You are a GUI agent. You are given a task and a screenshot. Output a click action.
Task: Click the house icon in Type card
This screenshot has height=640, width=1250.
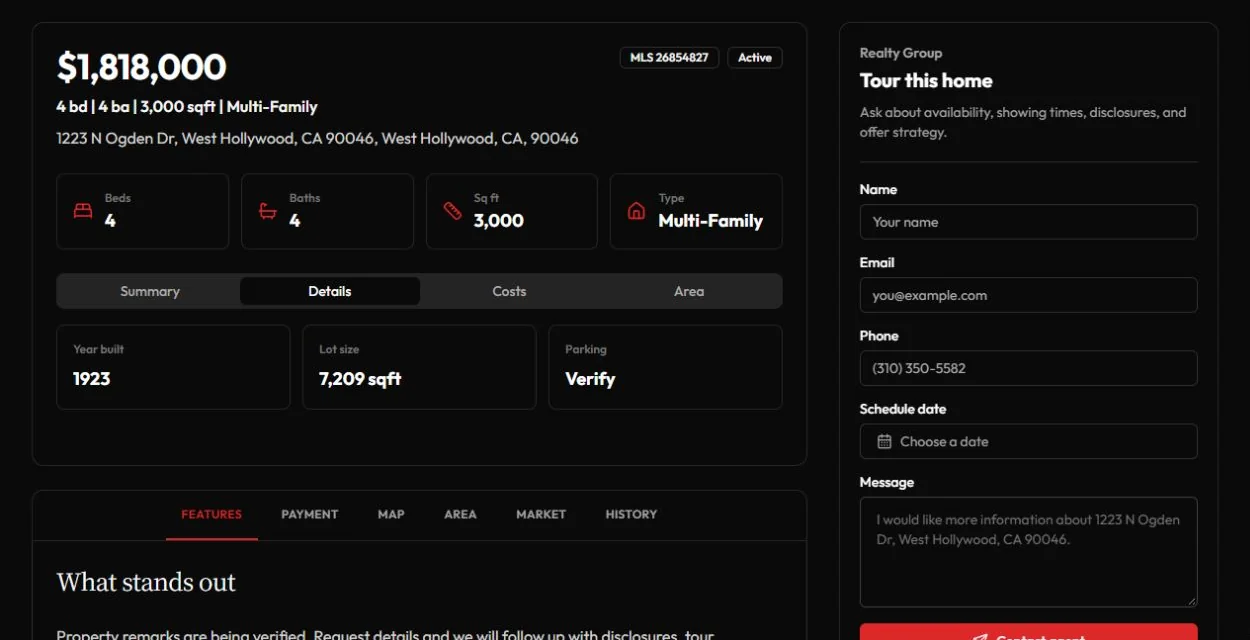pos(636,211)
